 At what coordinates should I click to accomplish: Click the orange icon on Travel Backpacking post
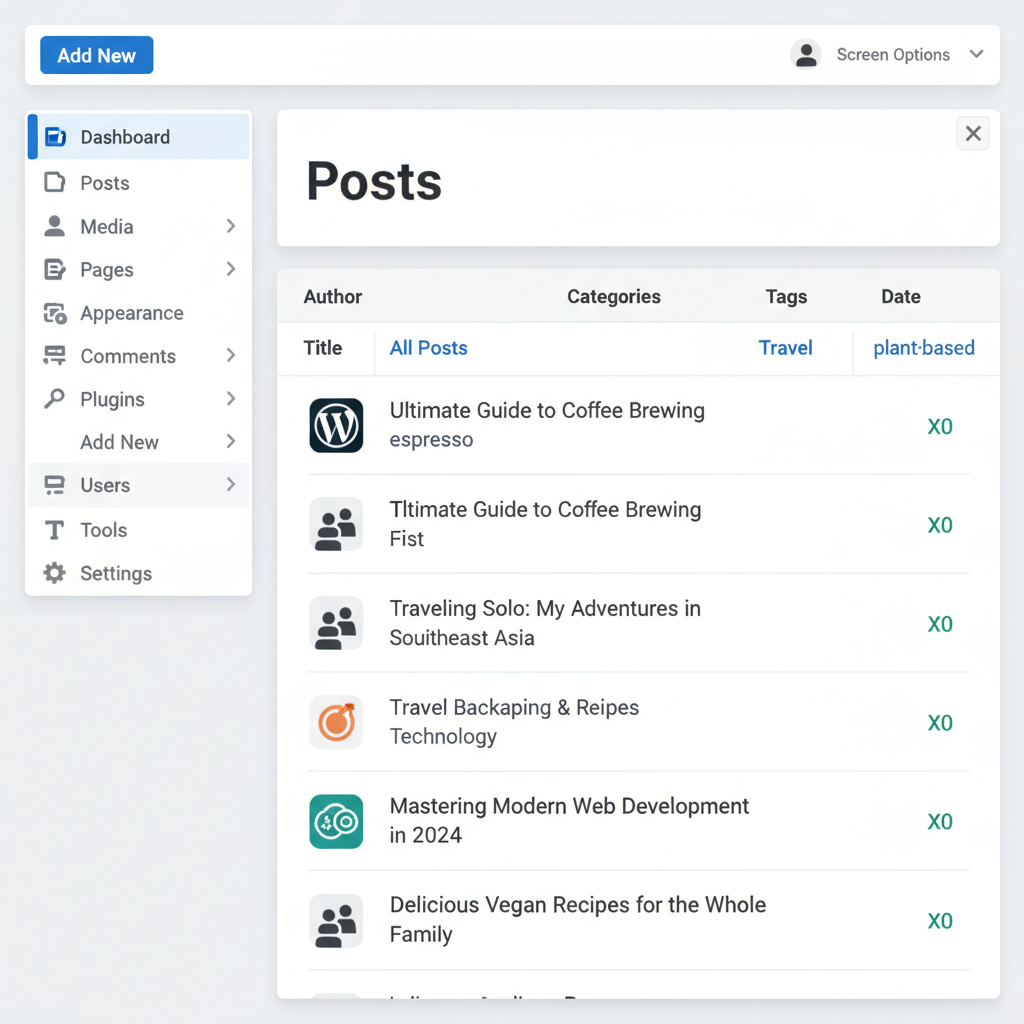(x=336, y=722)
